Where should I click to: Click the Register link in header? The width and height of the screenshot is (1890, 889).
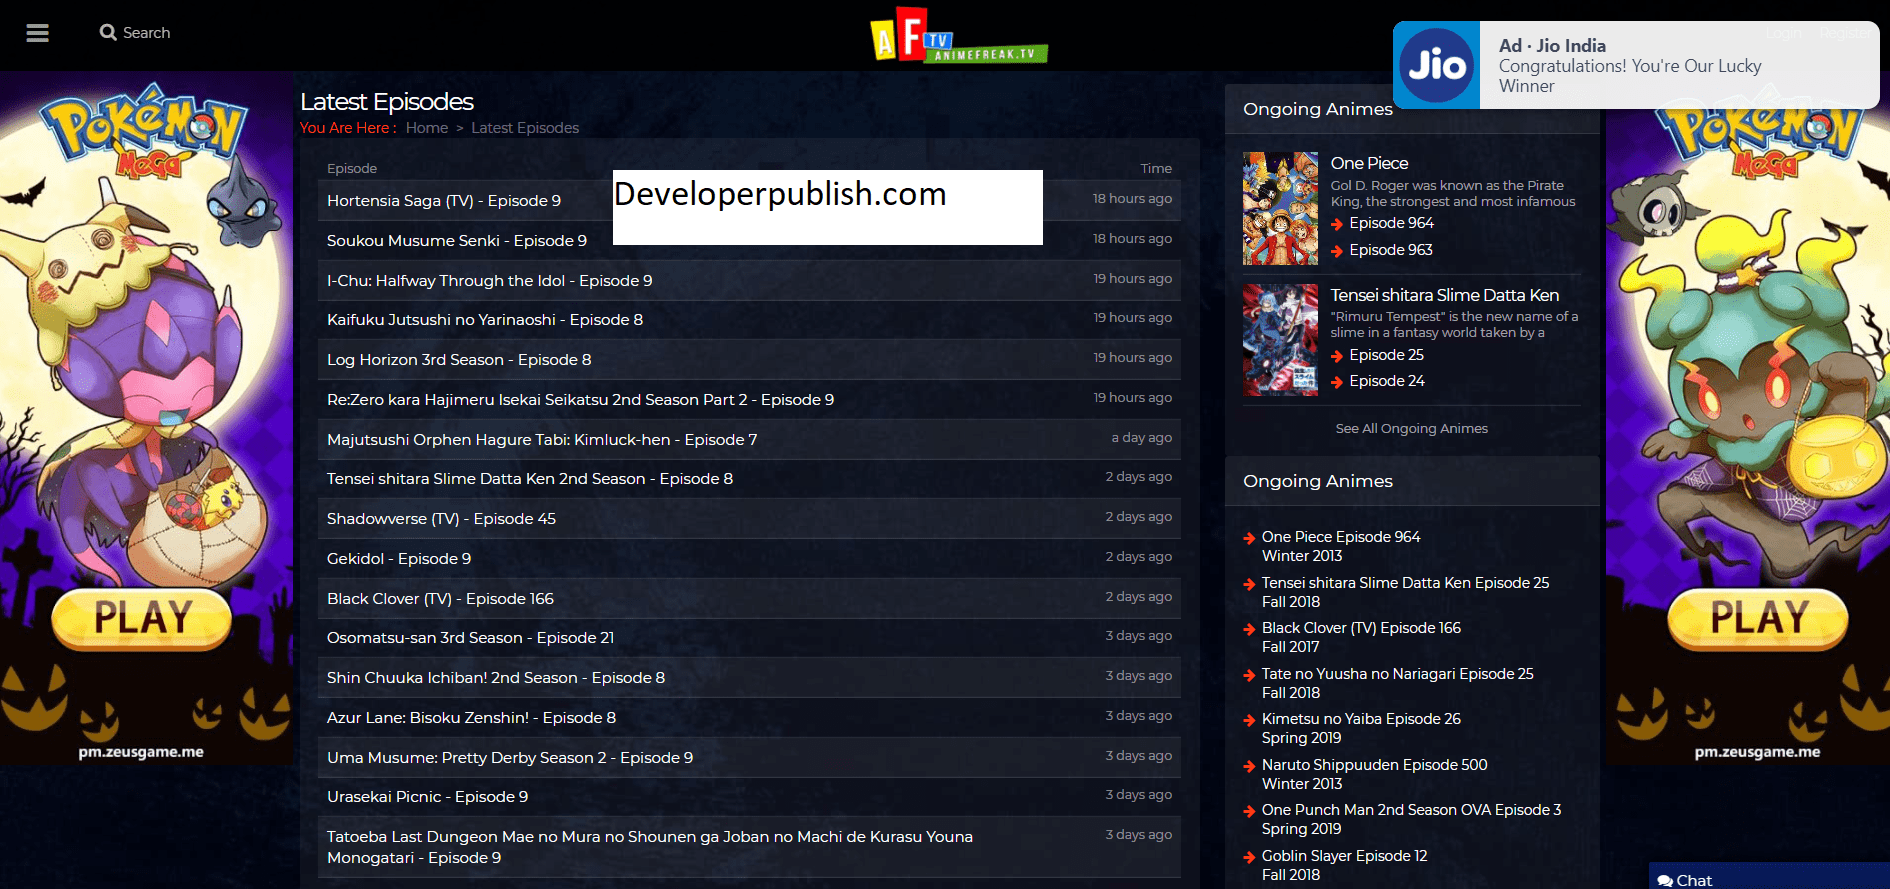[x=1844, y=33]
